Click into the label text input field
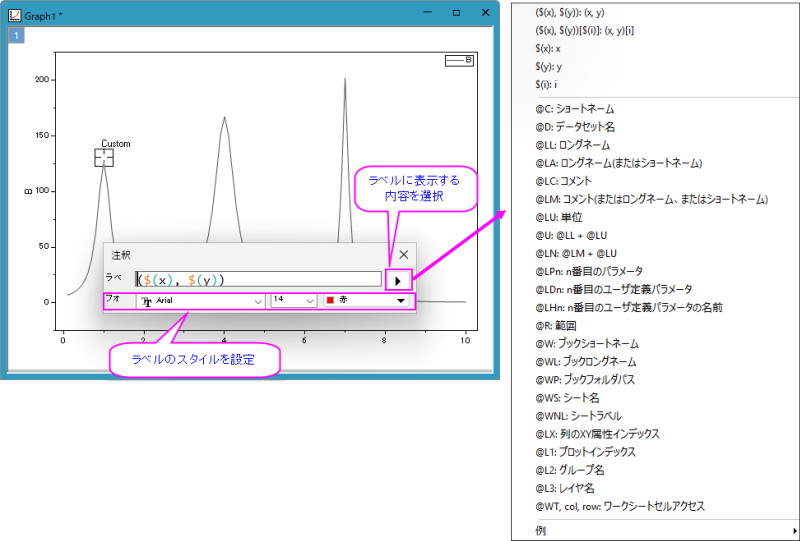The image size is (800, 541). 259,279
